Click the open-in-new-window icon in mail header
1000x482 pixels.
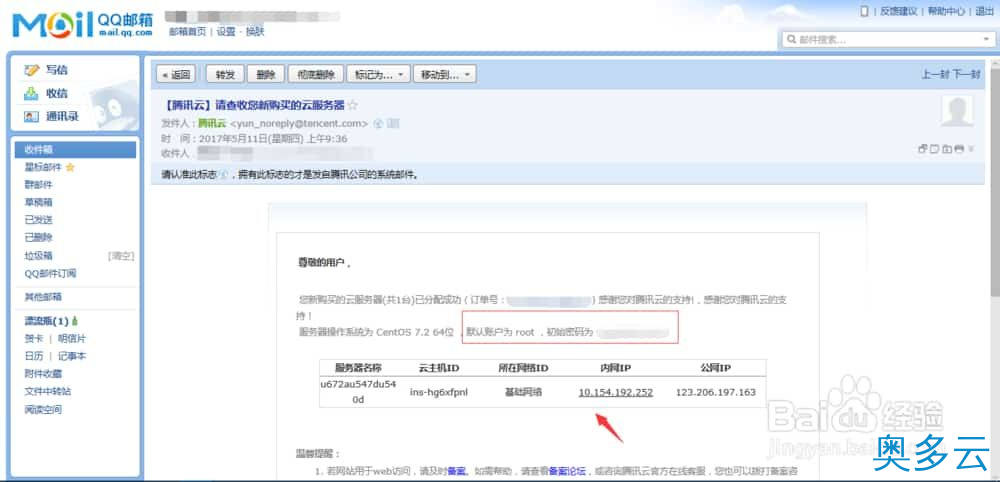[922, 149]
